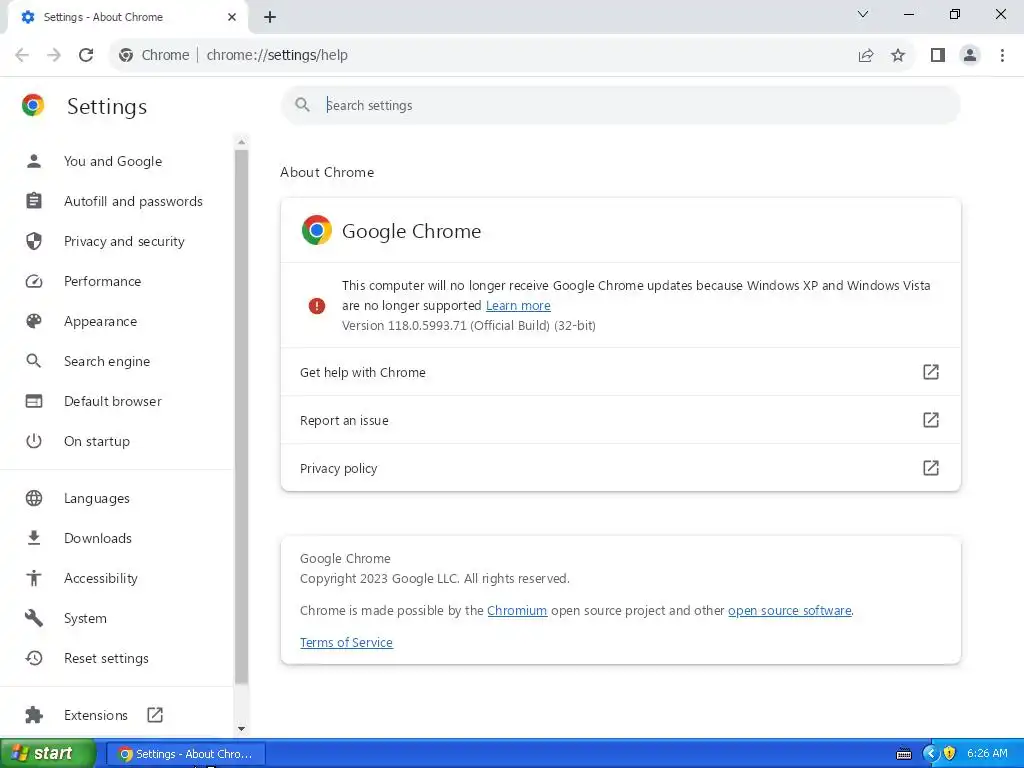This screenshot has width=1024, height=768.
Task: Click the Languages globe icon
Action: click(x=33, y=498)
